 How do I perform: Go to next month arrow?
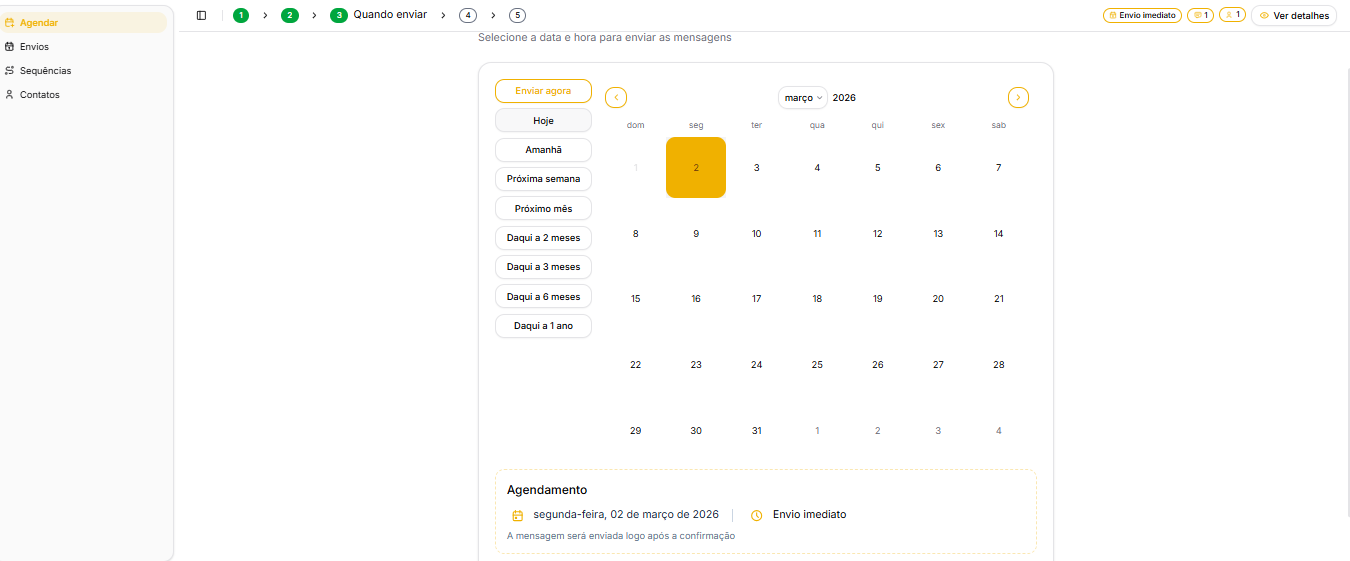click(x=1018, y=98)
